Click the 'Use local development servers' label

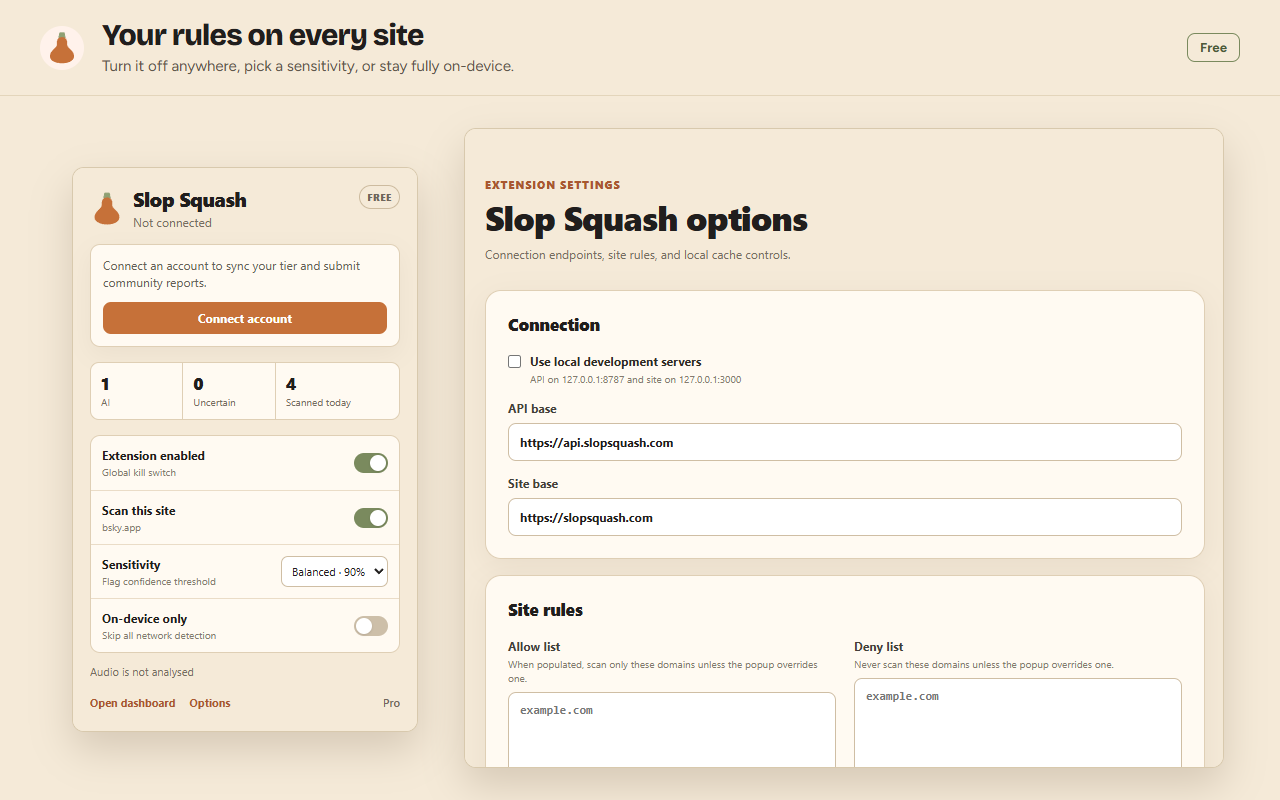[616, 362]
